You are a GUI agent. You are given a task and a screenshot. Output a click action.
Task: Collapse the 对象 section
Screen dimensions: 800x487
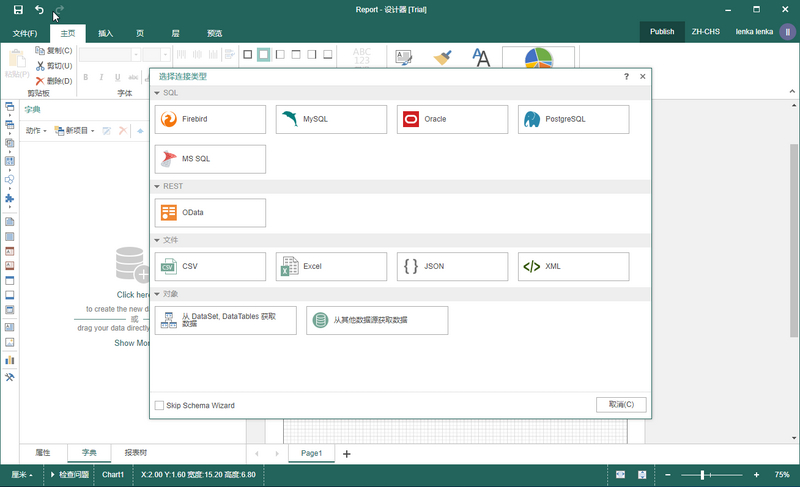pyautogui.click(x=157, y=294)
